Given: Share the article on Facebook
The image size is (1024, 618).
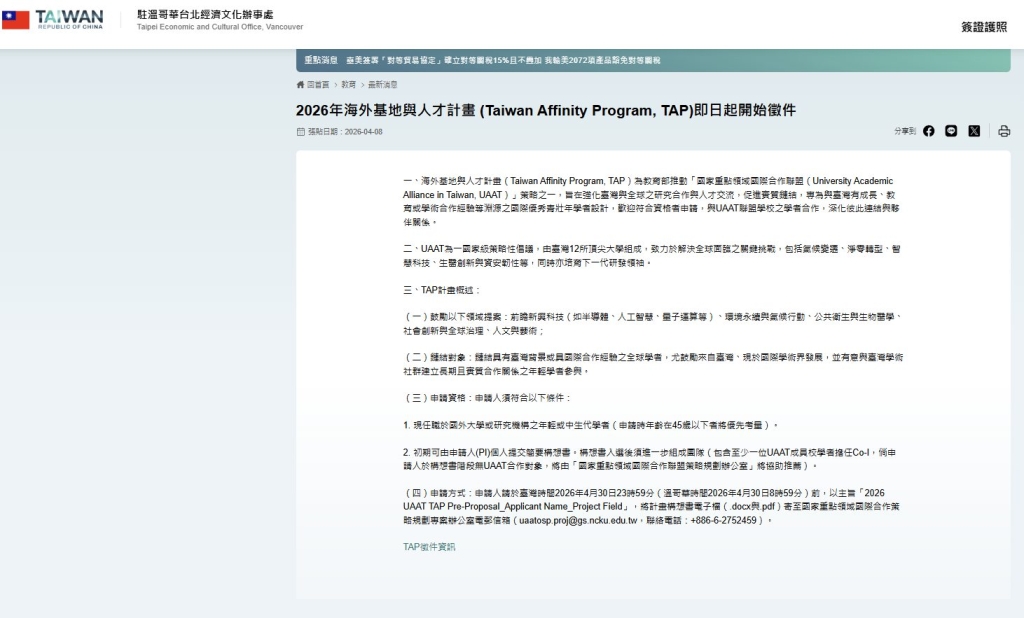Looking at the screenshot, I should point(928,131).
